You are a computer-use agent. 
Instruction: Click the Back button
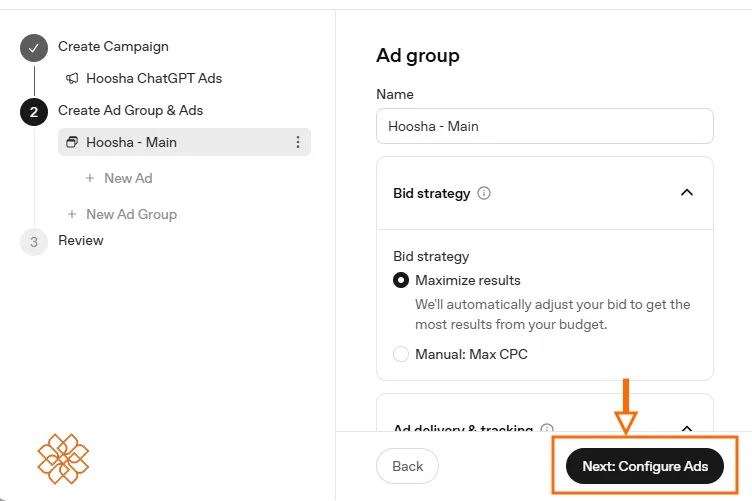[407, 466]
